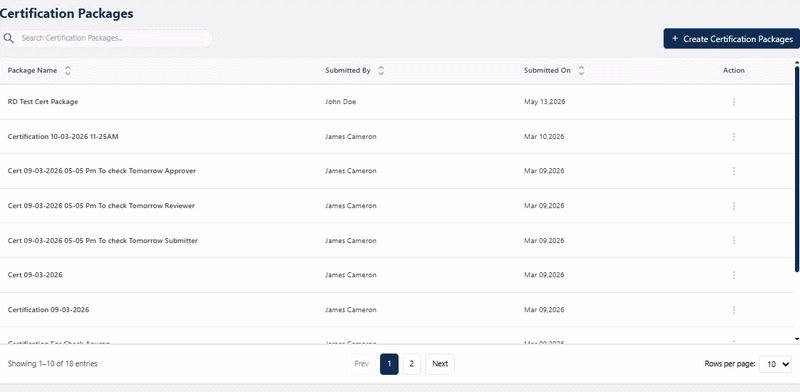Focus the Search Certification Packages field
The height and width of the screenshot is (392, 800).
(x=115, y=38)
